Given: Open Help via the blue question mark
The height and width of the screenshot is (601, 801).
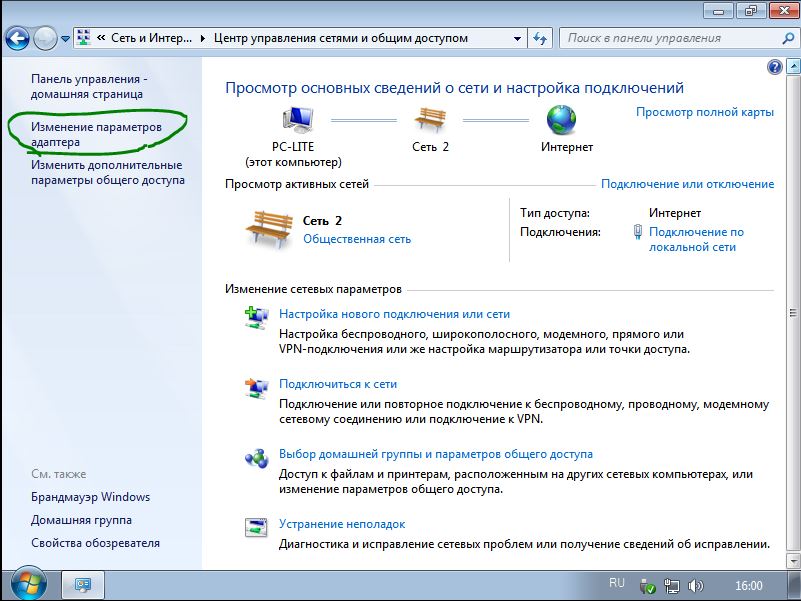Looking at the screenshot, I should click(775, 66).
